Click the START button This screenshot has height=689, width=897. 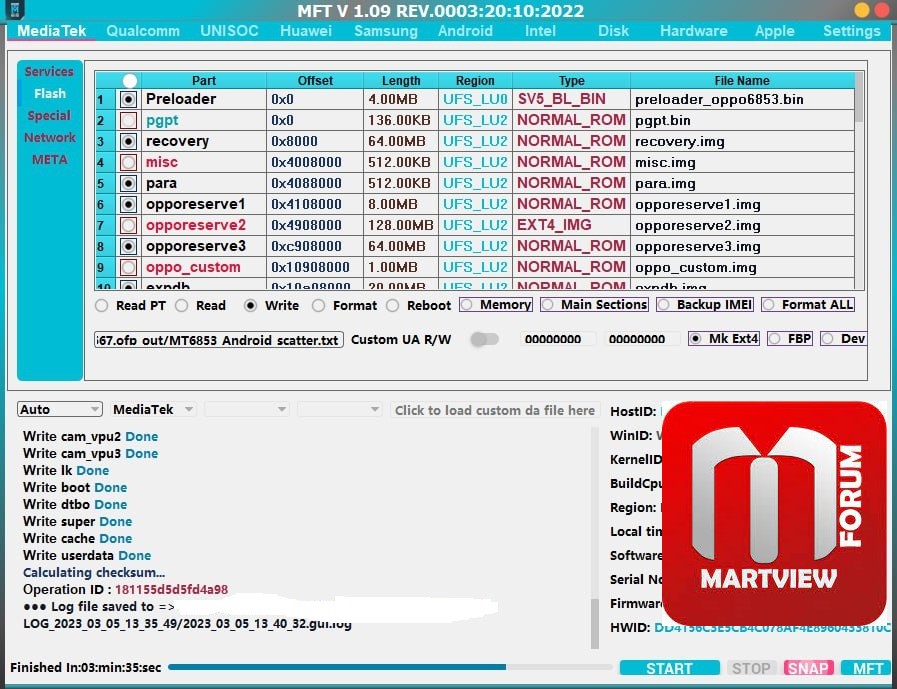pyautogui.click(x=669, y=668)
